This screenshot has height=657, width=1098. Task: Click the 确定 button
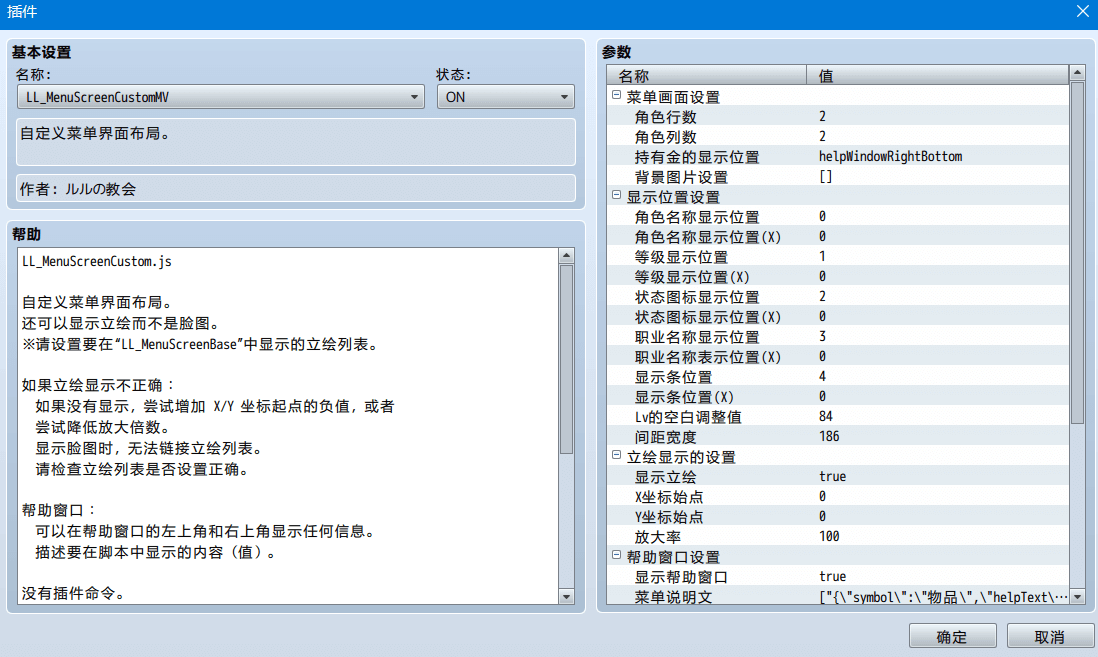pyautogui.click(x=952, y=636)
